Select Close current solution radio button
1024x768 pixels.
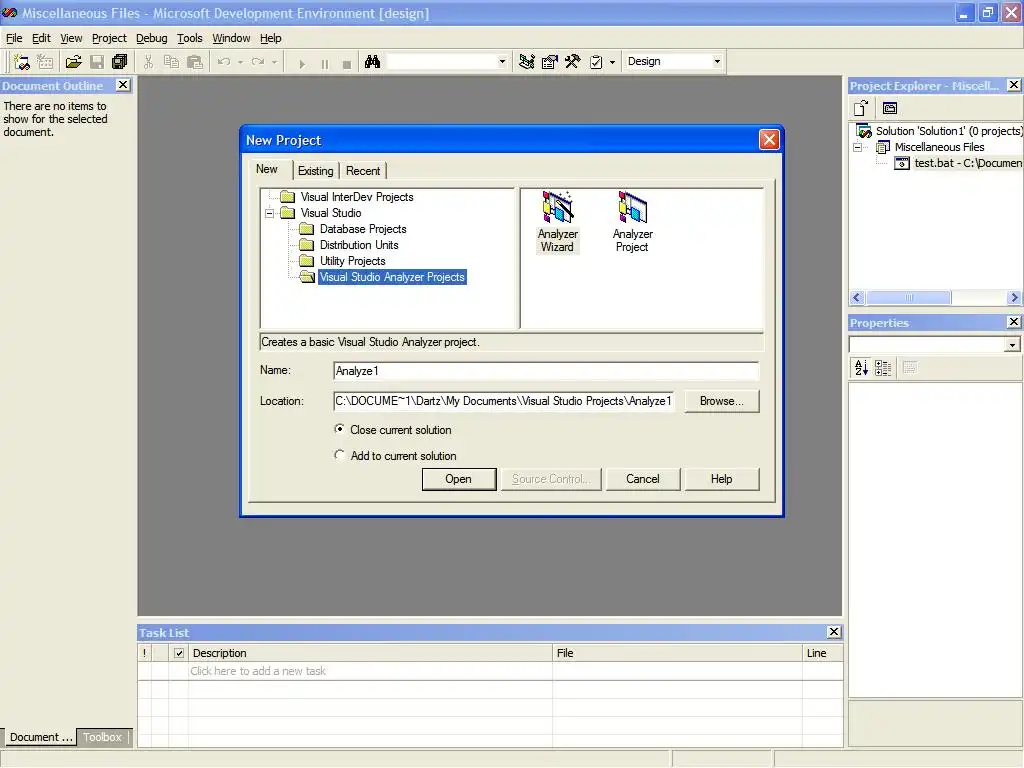[340, 429]
